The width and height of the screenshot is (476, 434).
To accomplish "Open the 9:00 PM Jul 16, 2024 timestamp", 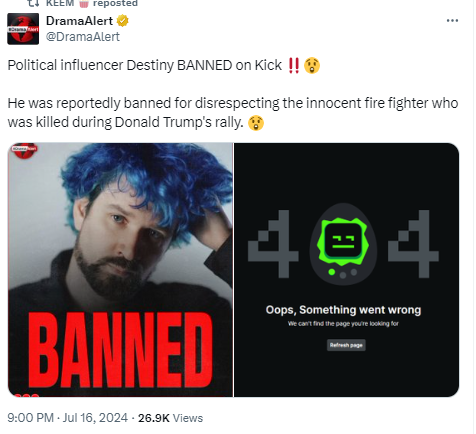I will 67,418.
